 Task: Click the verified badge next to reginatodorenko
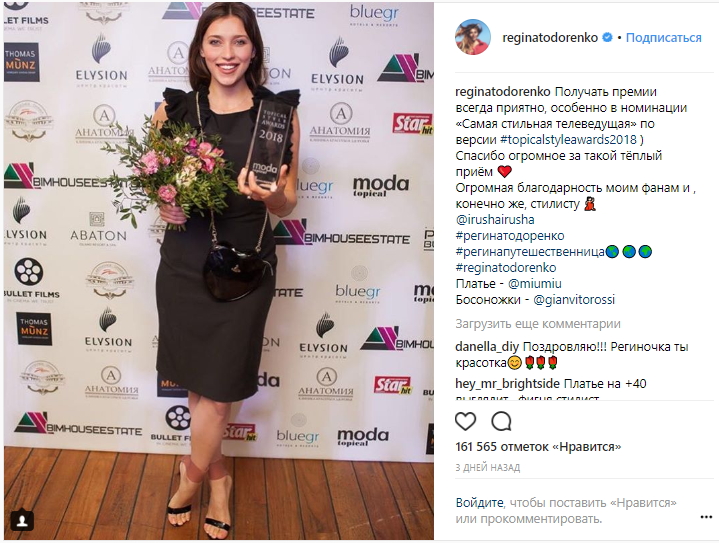pos(607,38)
